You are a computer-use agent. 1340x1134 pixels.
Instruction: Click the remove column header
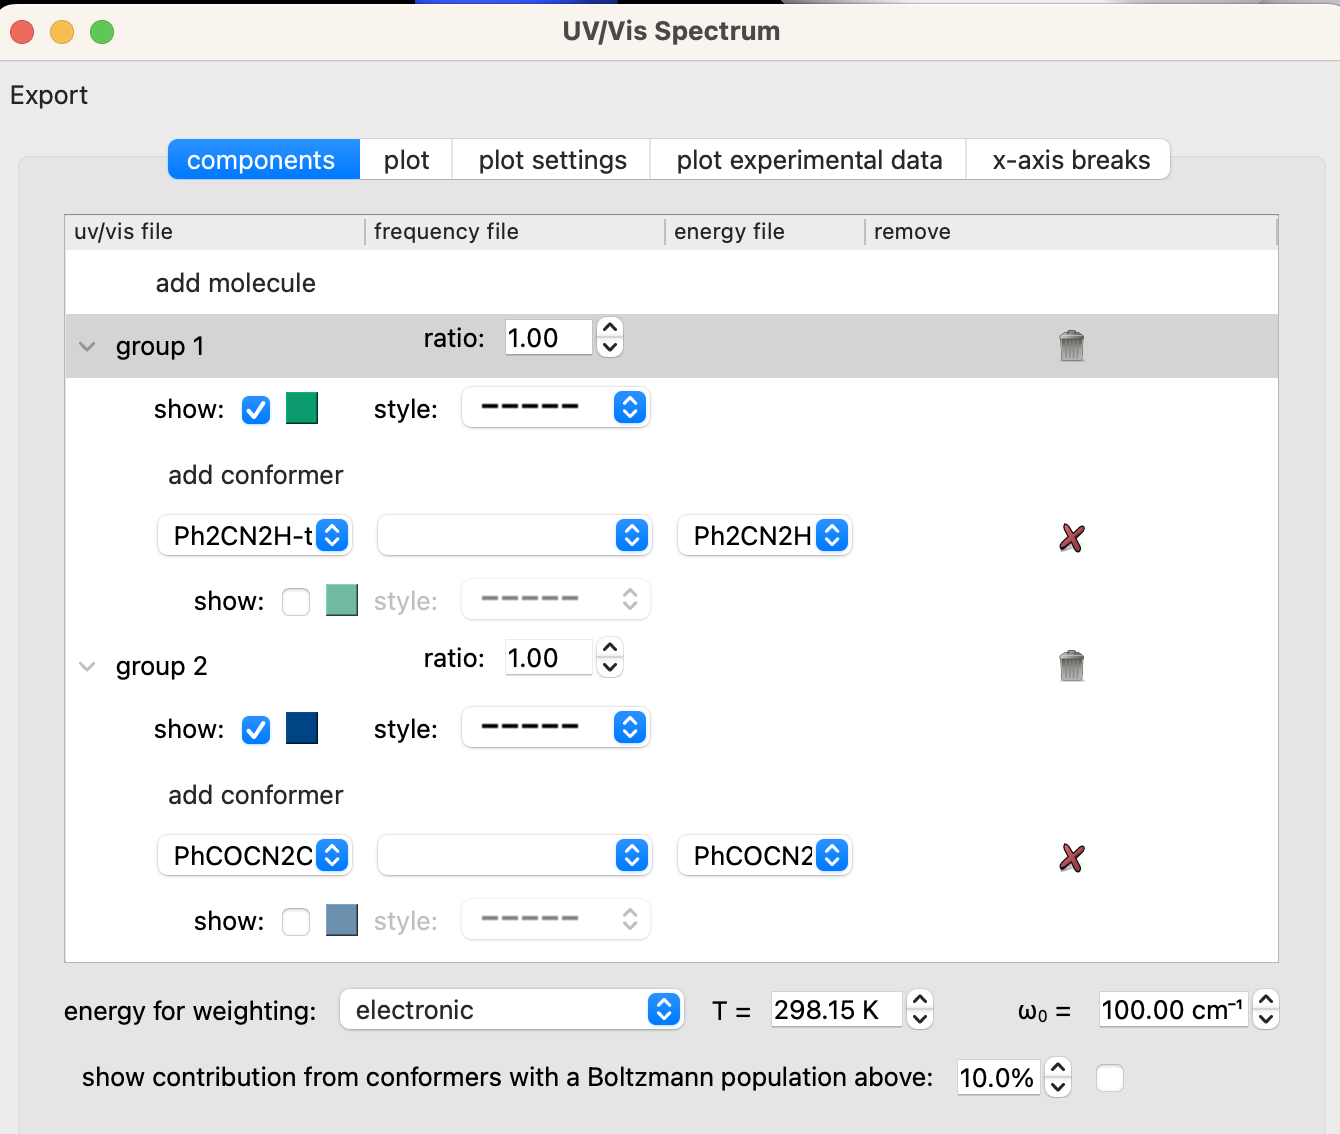tap(1071, 232)
